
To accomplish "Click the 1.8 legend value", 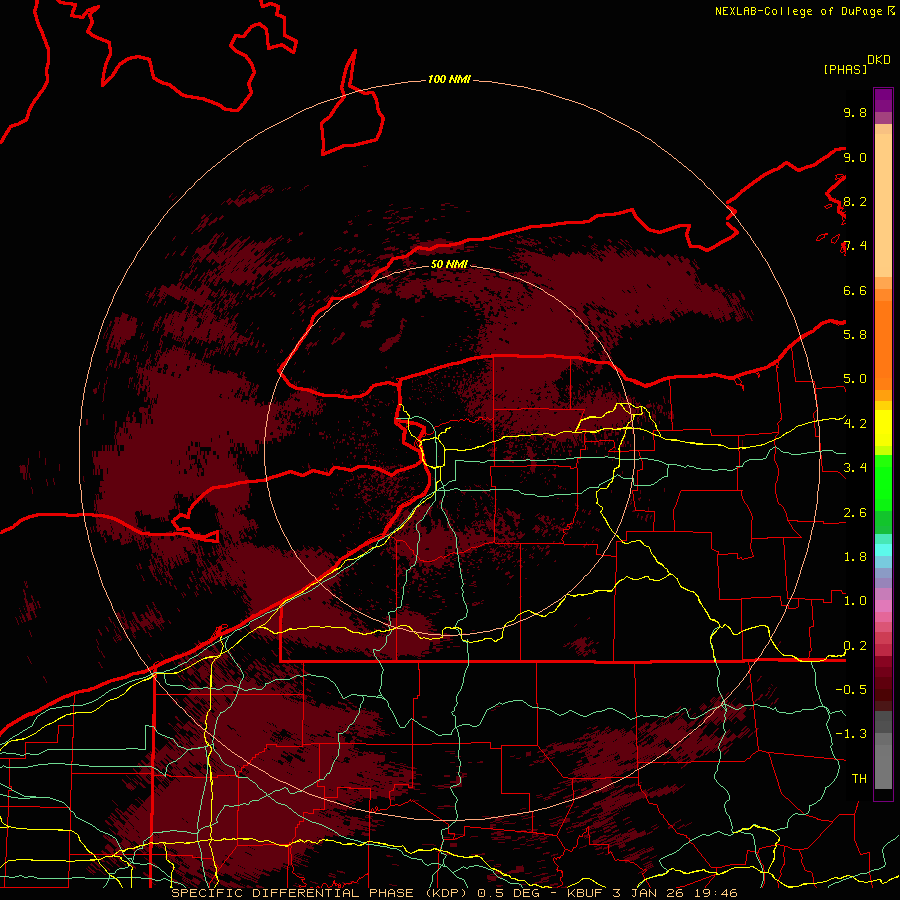I will pos(855,557).
